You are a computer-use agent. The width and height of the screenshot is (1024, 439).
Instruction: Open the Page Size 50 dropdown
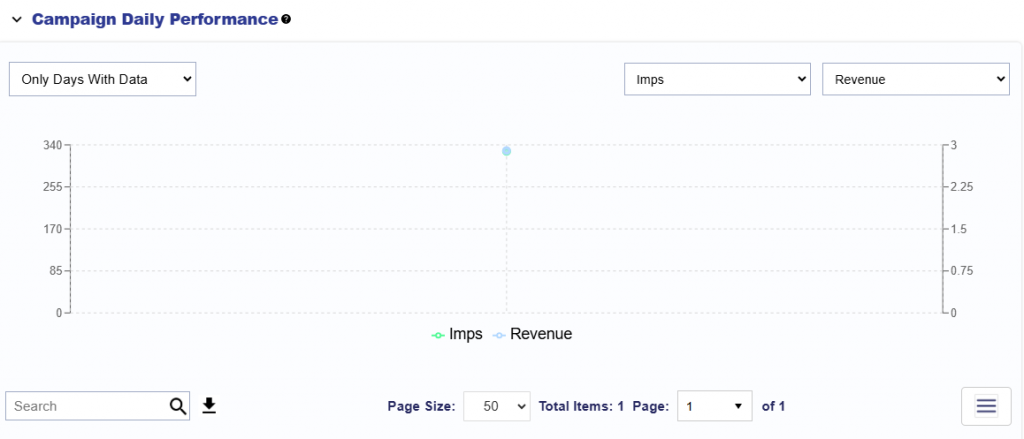tap(497, 406)
